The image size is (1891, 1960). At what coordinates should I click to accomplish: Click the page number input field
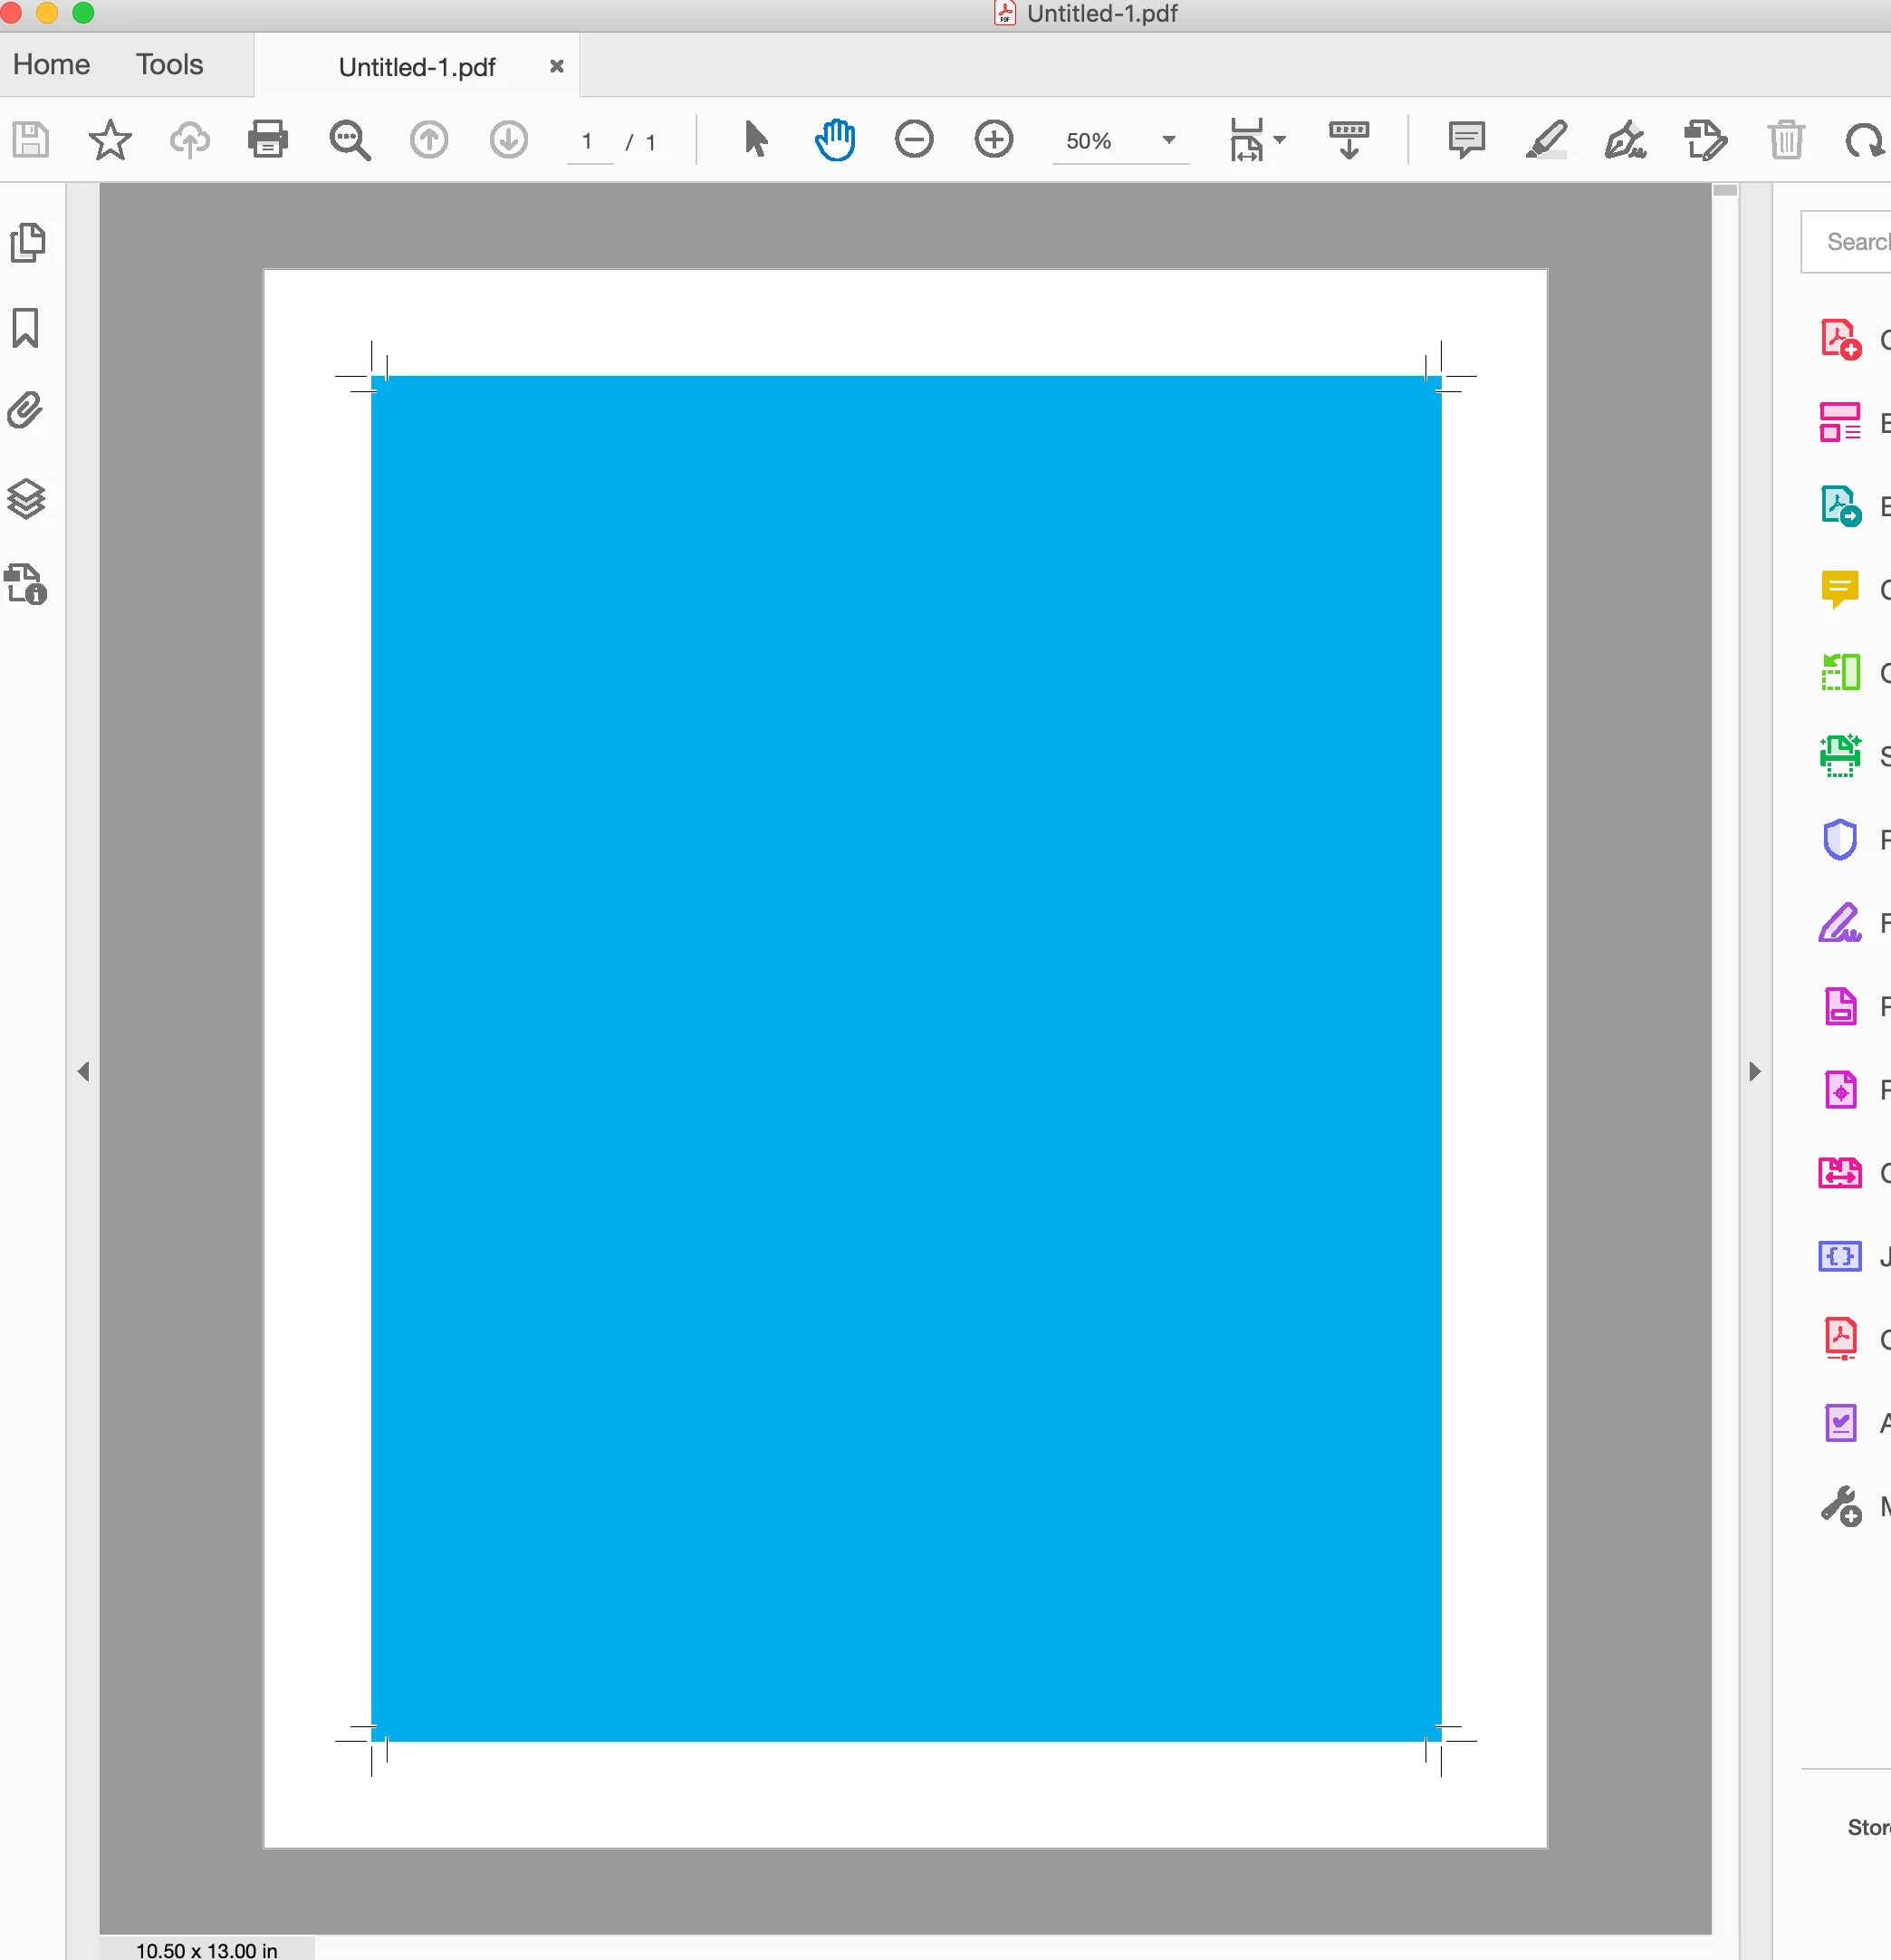pyautogui.click(x=588, y=142)
